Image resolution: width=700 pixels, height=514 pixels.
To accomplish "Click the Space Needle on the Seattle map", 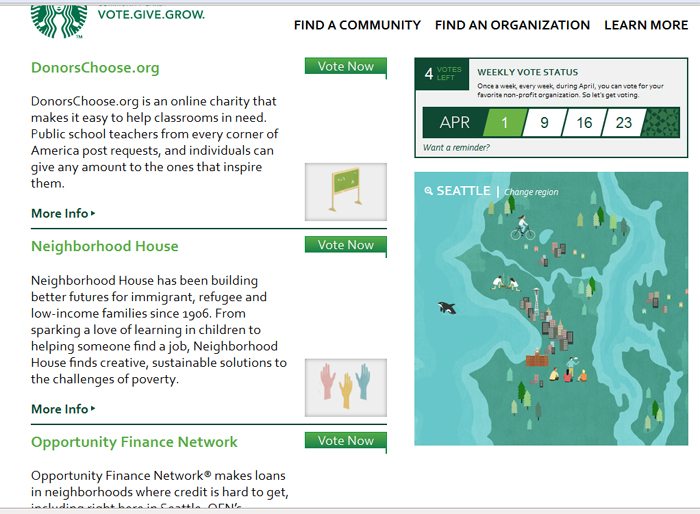I will [535, 303].
